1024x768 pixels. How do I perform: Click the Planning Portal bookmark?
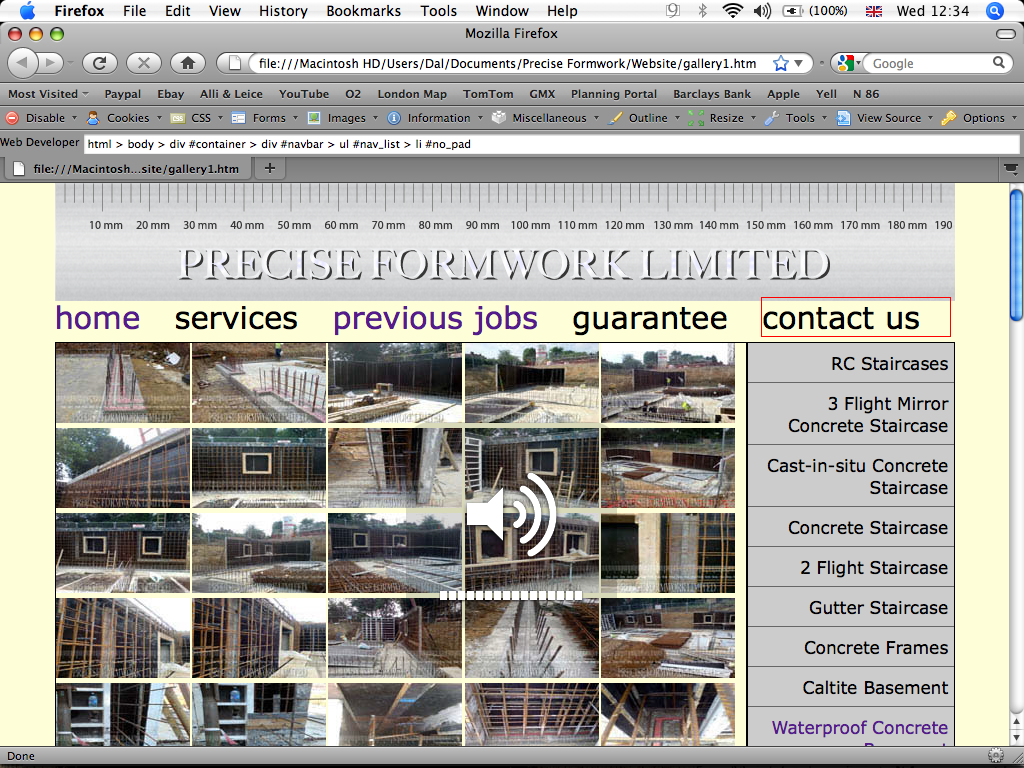click(x=614, y=94)
